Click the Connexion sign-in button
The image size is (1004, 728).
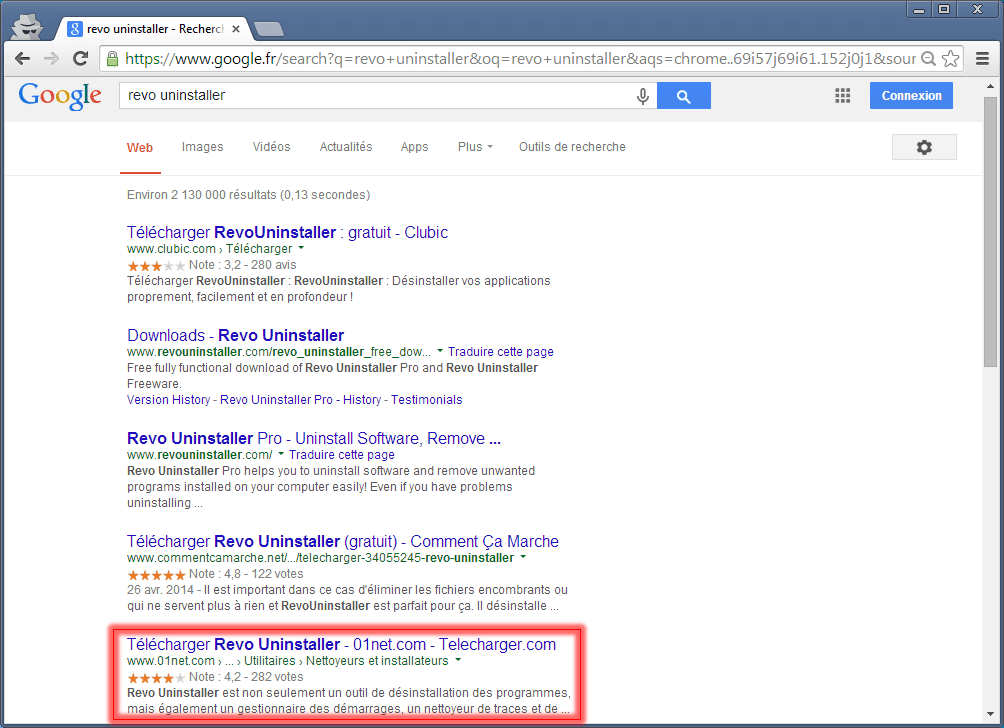[x=911, y=96]
